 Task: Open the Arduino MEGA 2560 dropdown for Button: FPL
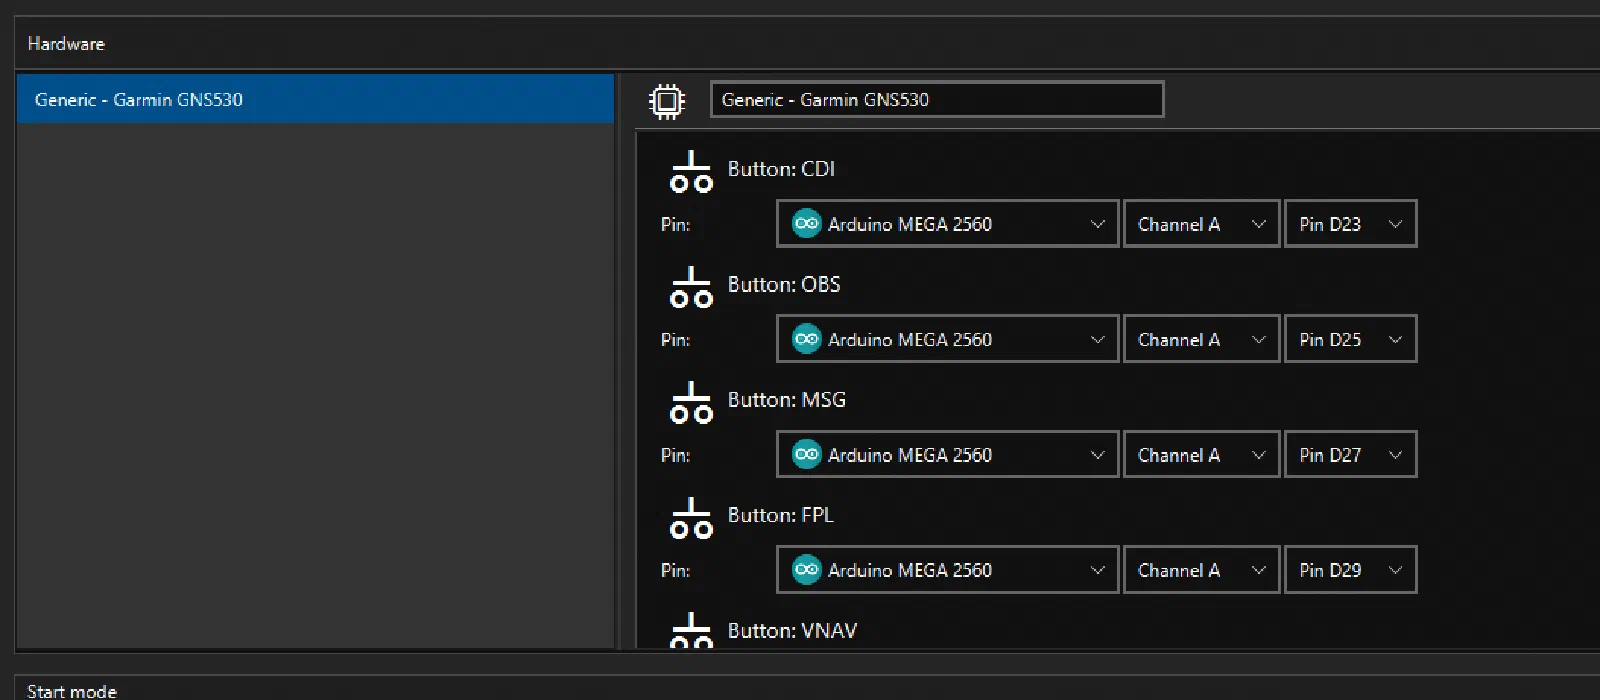[947, 569]
